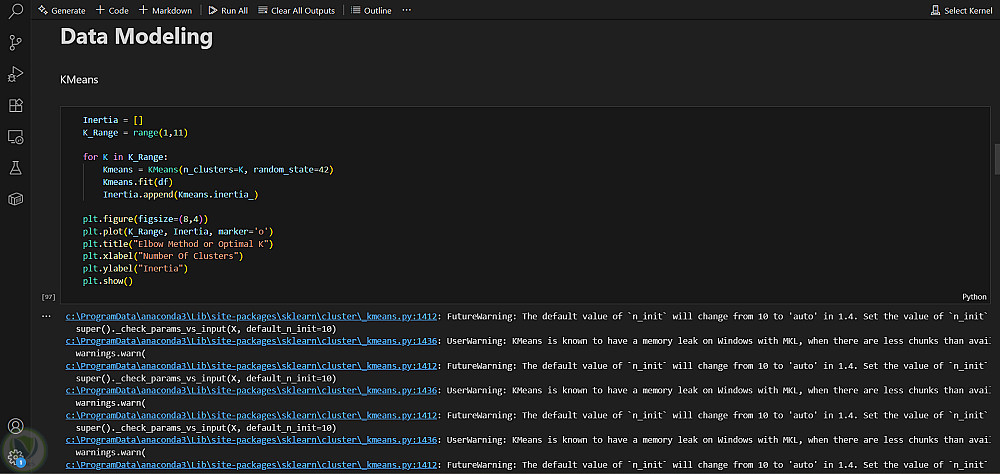
Task: Click the Generate button in the notebook toolbar
Action: click(60, 10)
